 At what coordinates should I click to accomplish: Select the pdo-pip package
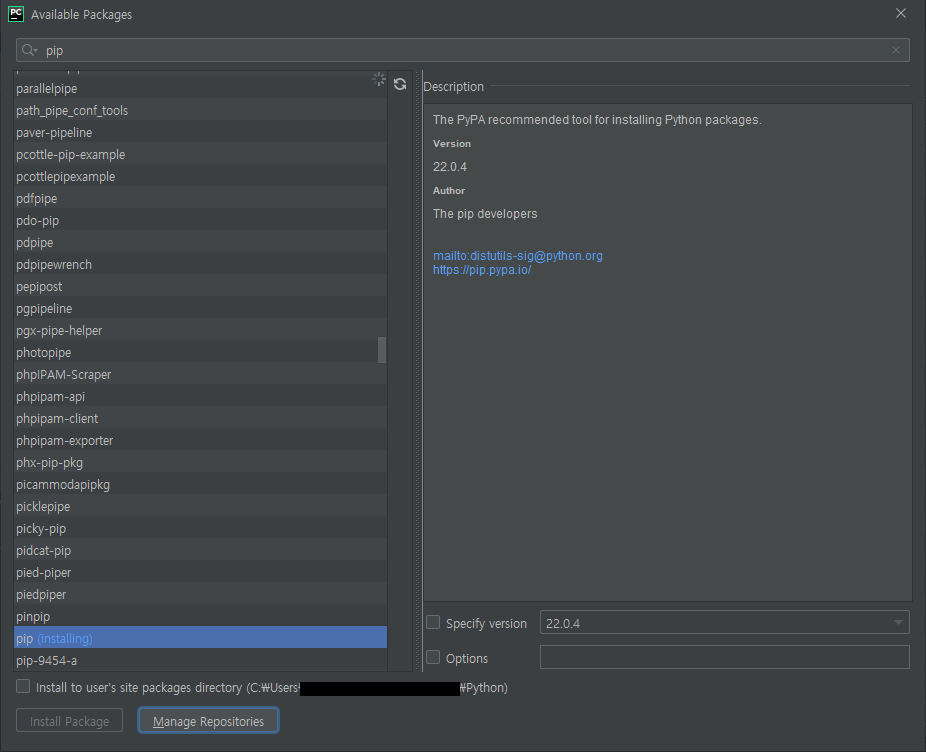coord(200,220)
